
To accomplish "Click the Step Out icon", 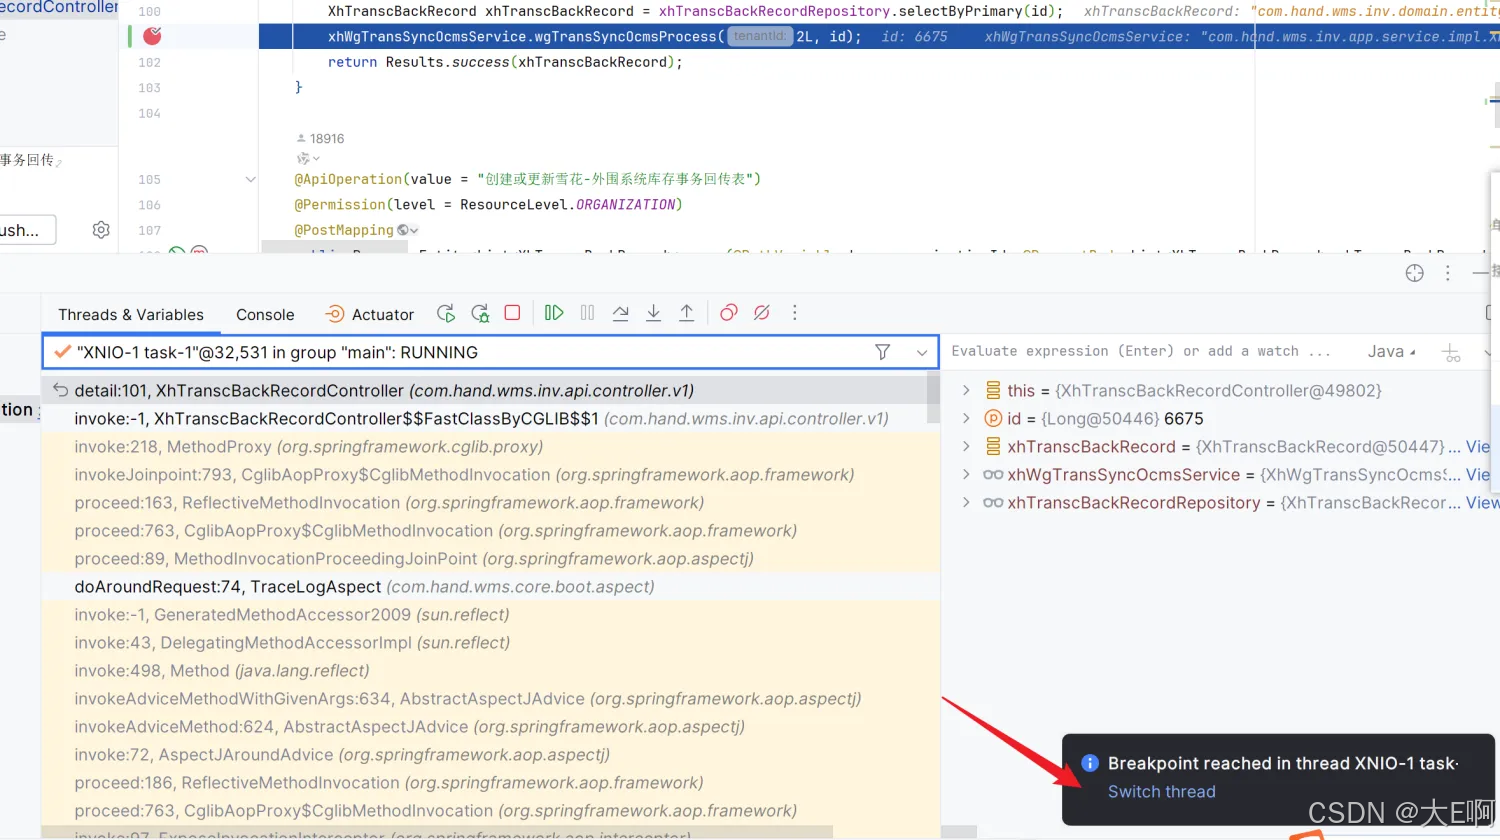I will [687, 313].
